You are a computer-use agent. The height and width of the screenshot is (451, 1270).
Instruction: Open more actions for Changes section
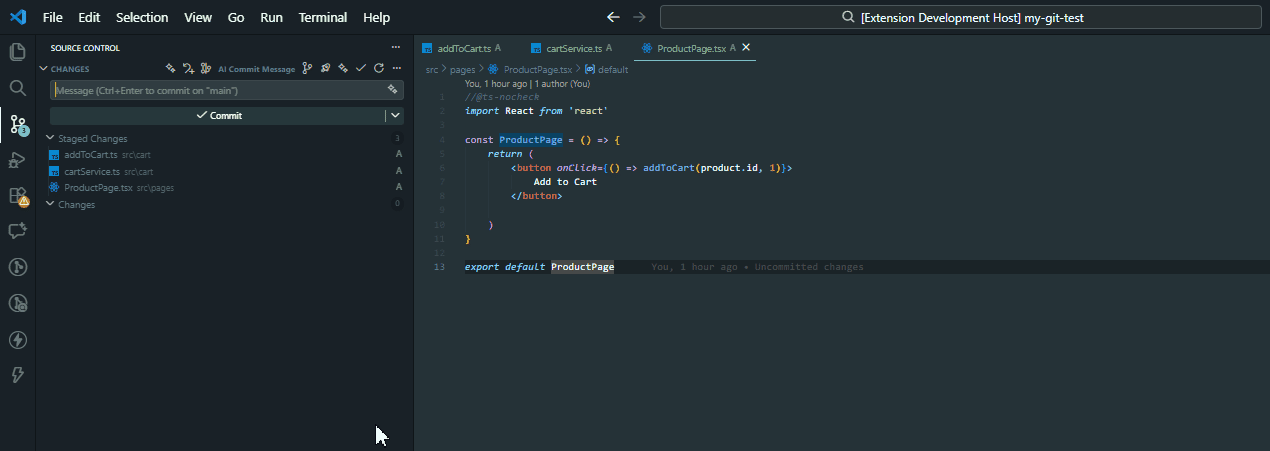(396, 69)
